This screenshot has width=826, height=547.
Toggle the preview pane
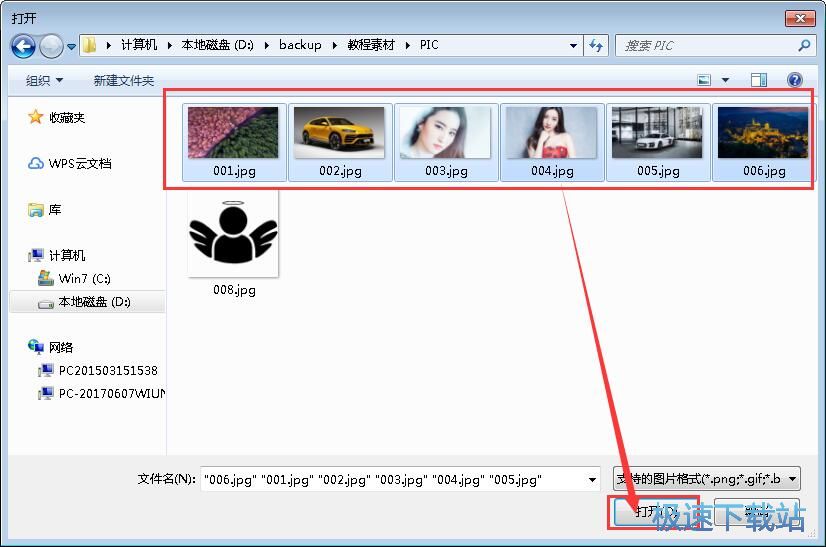(759, 80)
